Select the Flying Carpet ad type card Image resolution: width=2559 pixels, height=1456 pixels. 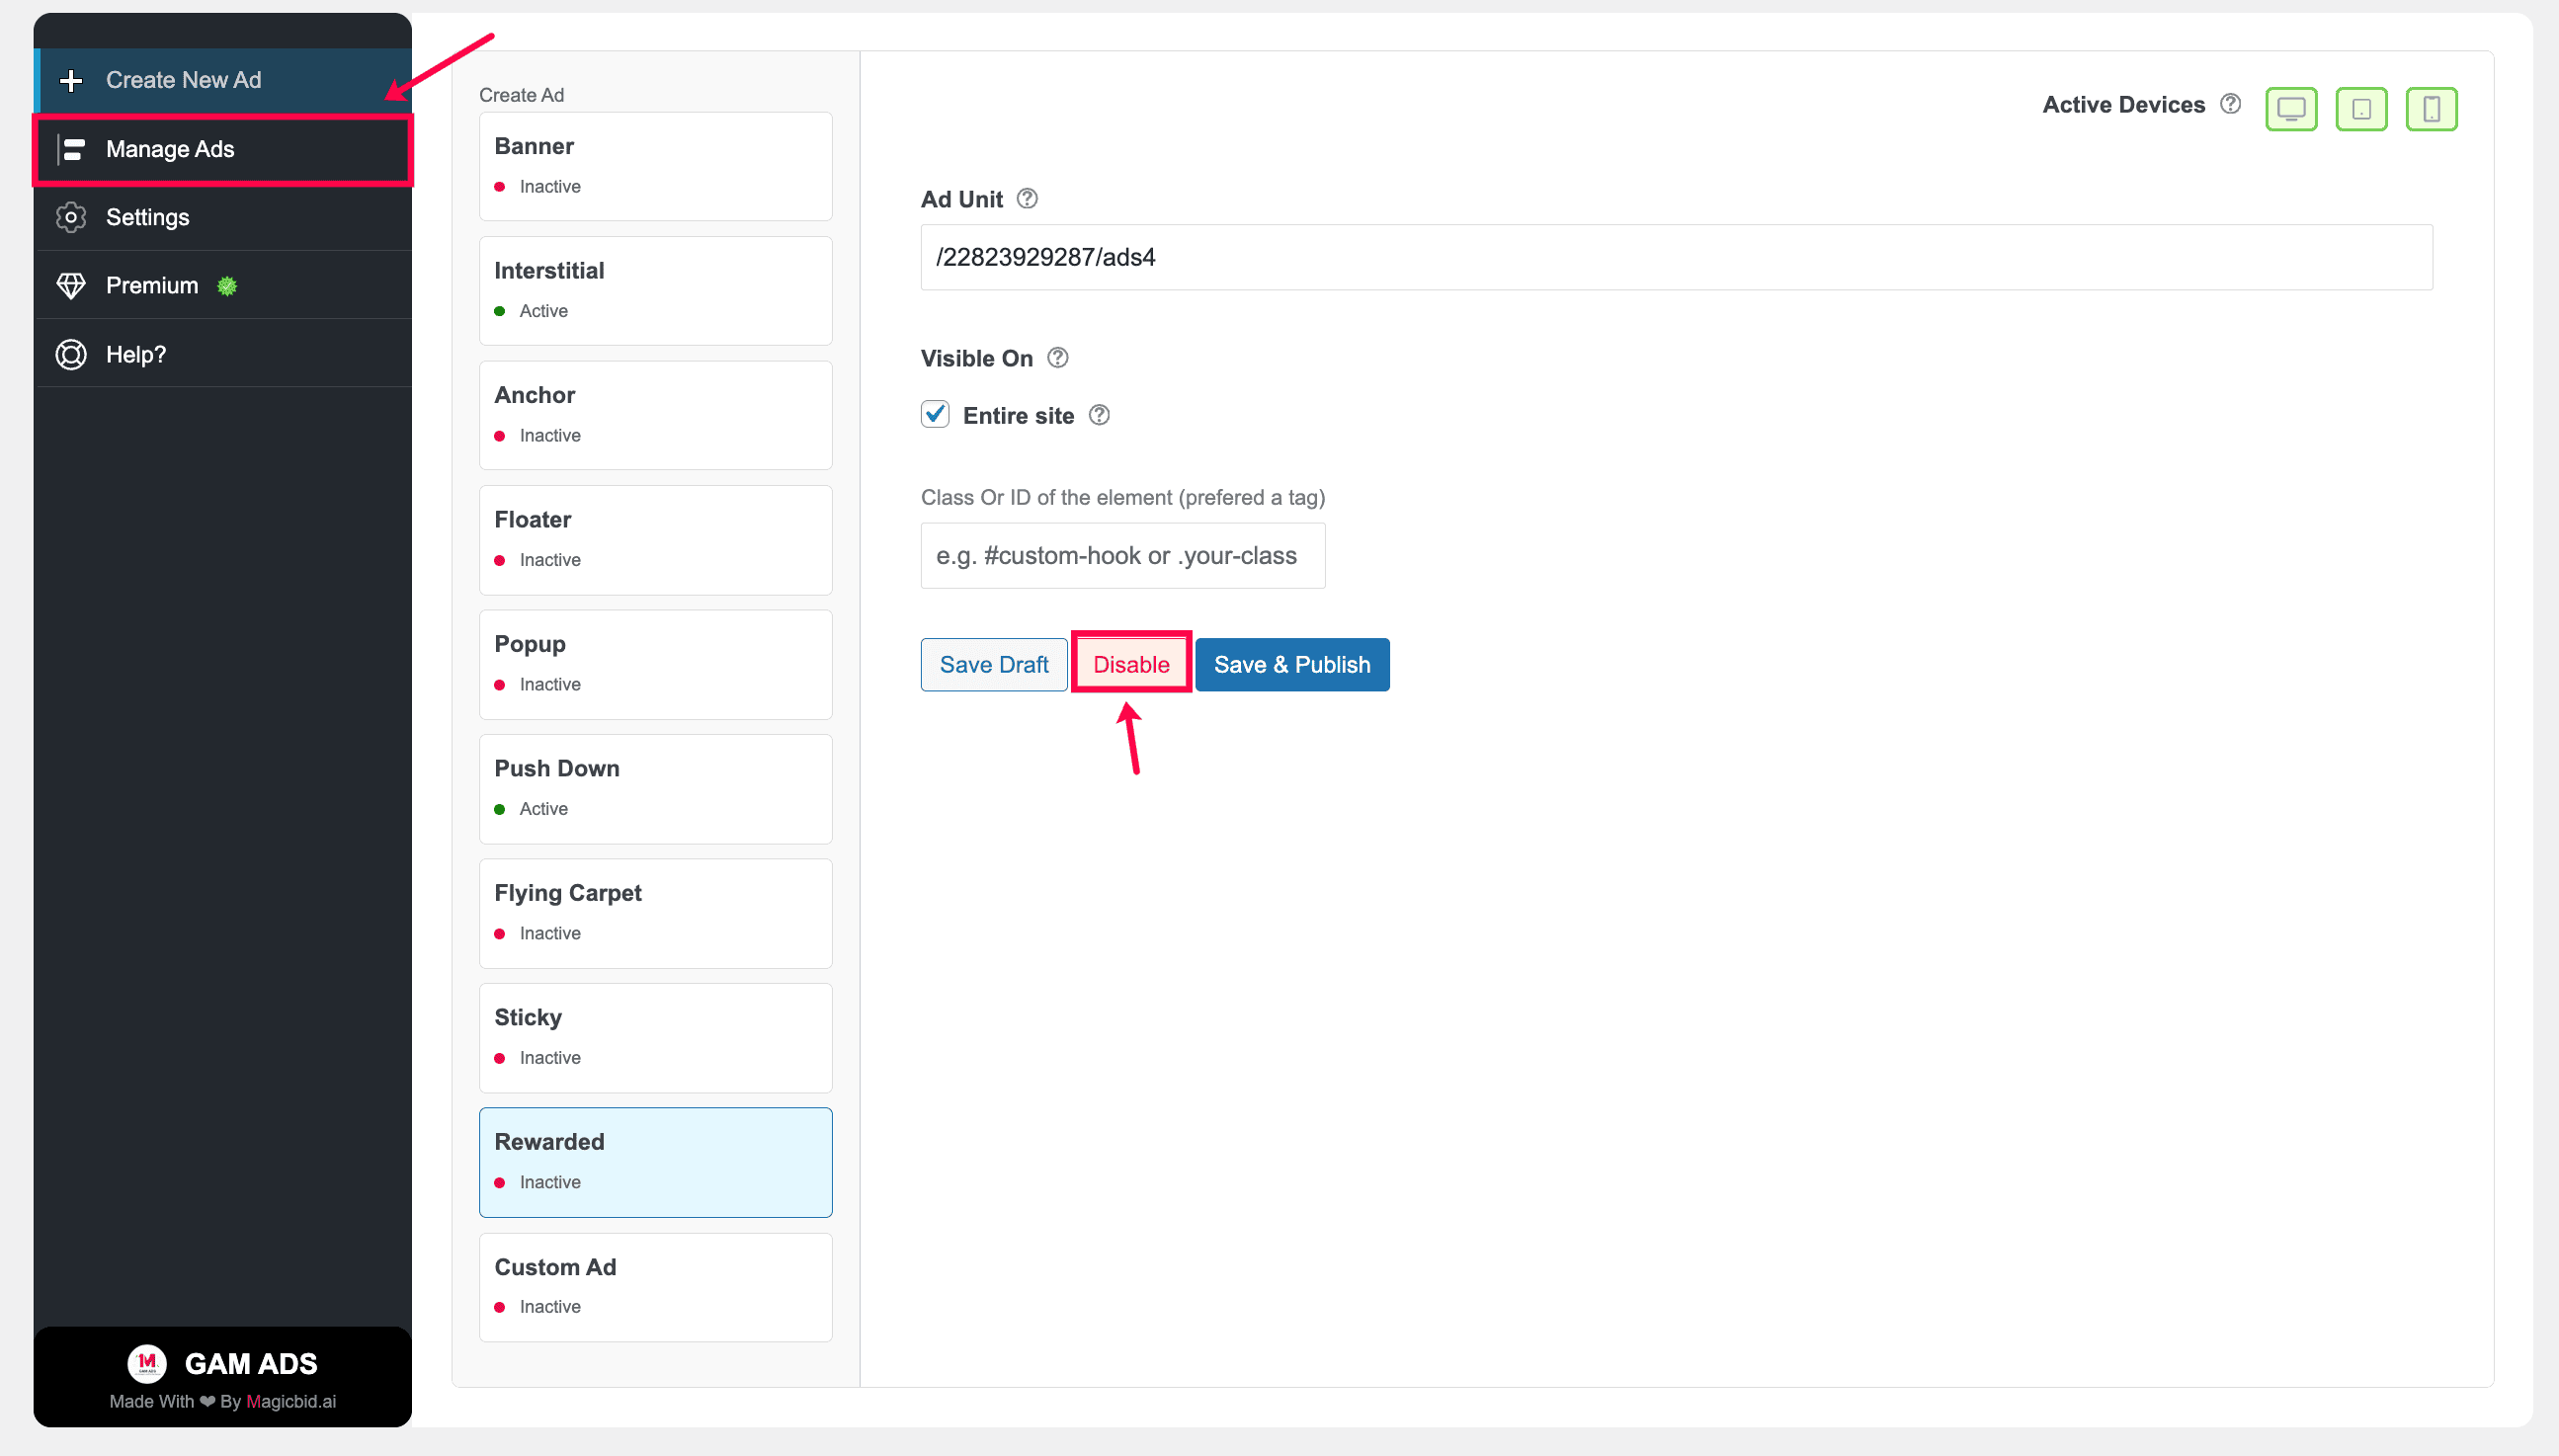[655, 913]
